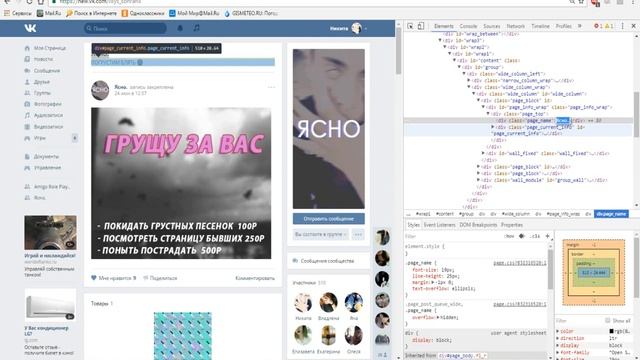The height and width of the screenshot is (360, 640).
Task: Open the ЯСНО community cover photo
Action: [x=329, y=129]
